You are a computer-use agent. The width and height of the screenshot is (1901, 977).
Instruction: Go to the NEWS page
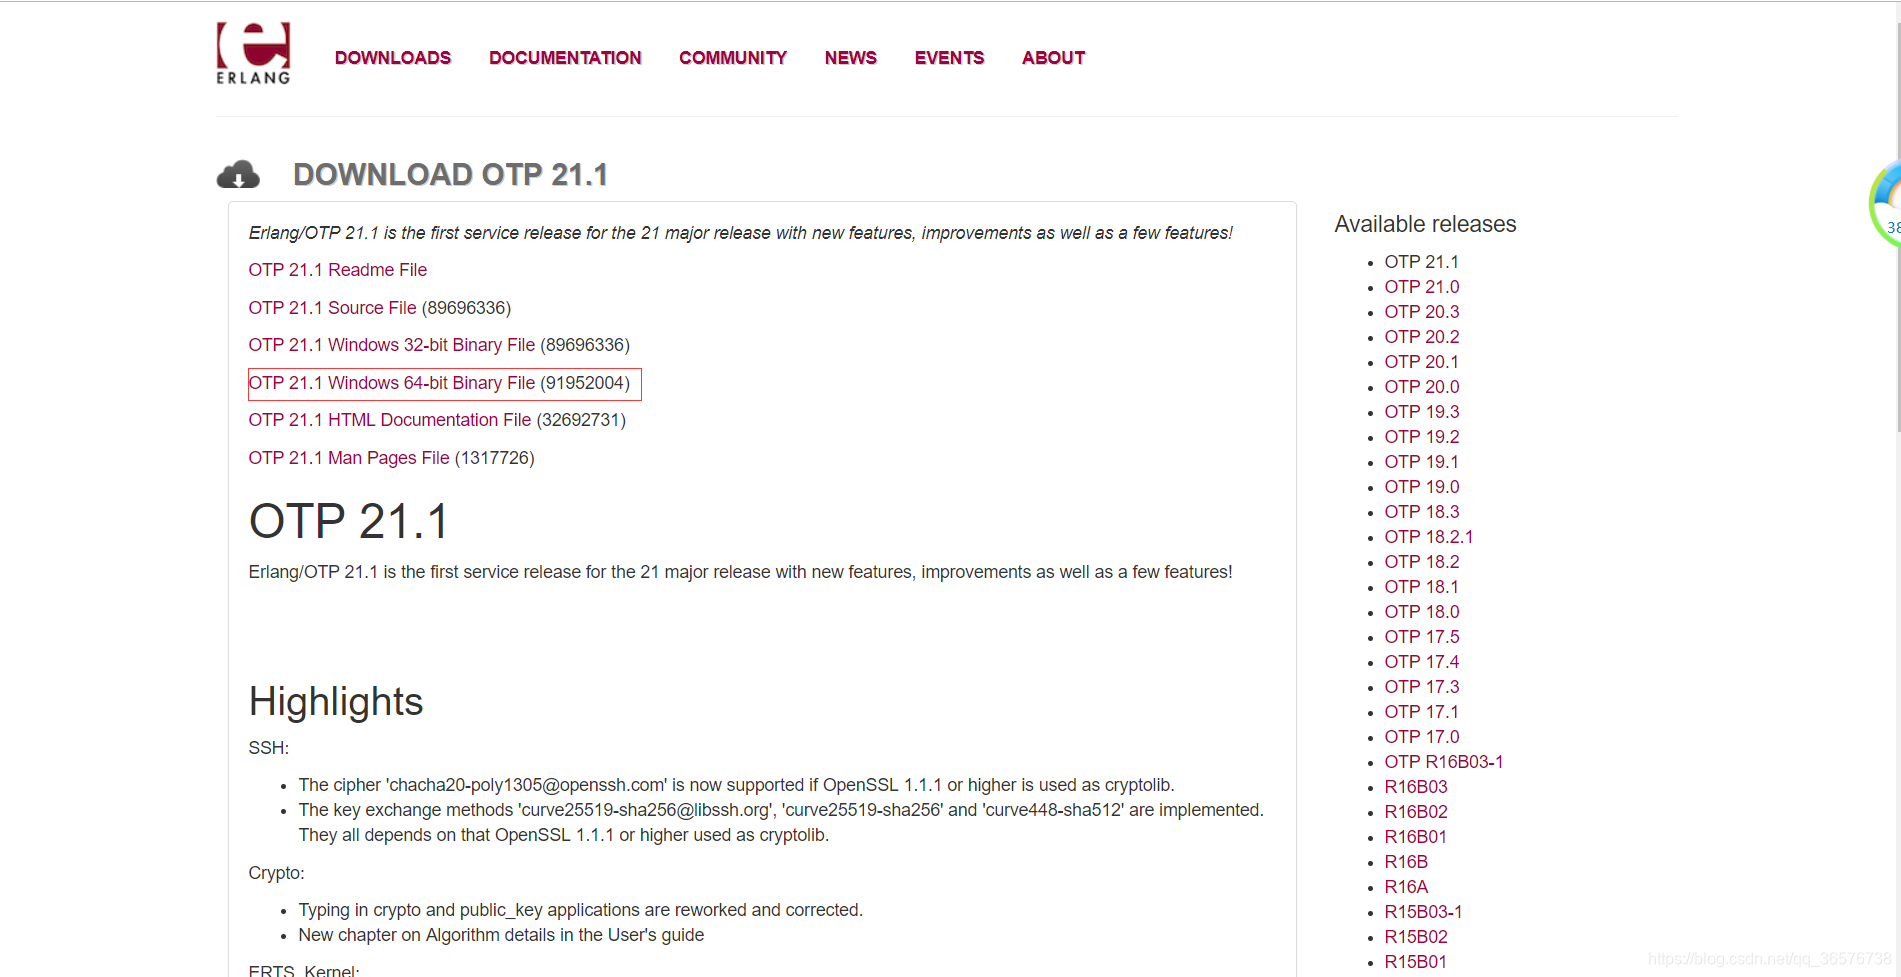coord(851,58)
